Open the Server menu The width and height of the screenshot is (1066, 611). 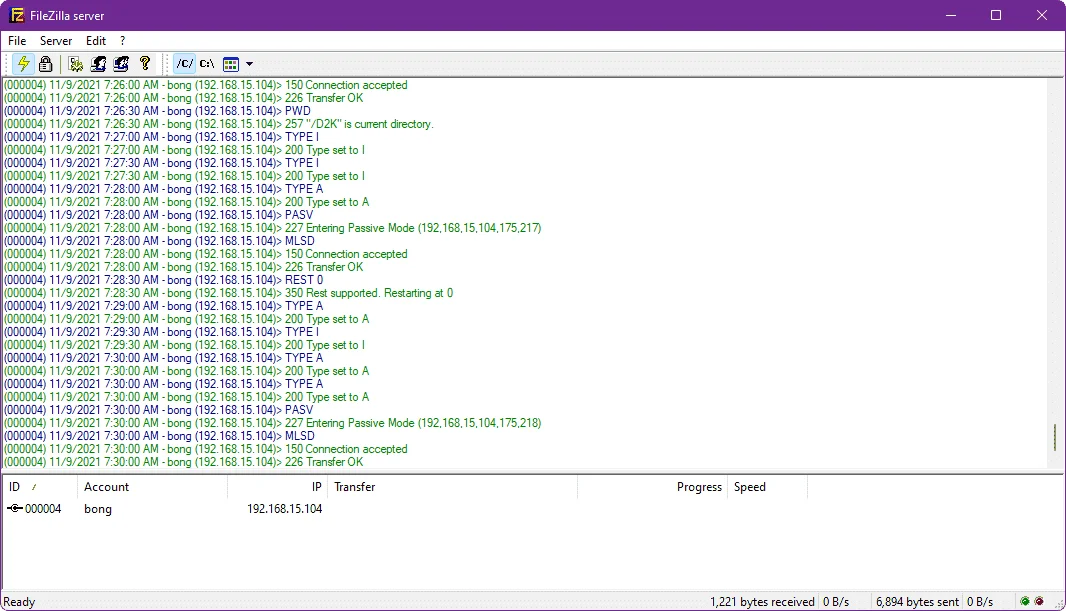[56, 41]
